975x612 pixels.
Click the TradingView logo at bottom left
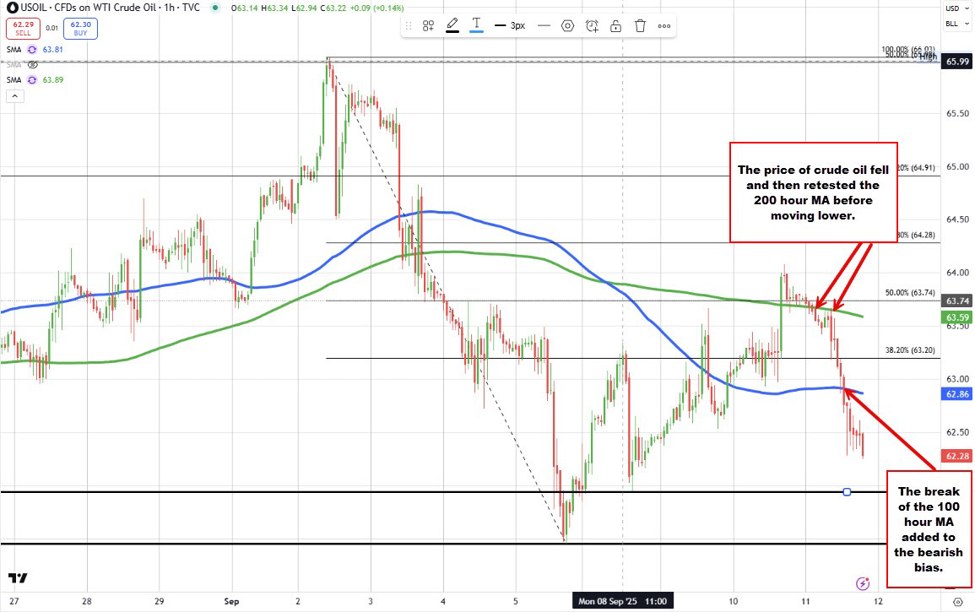(16, 578)
